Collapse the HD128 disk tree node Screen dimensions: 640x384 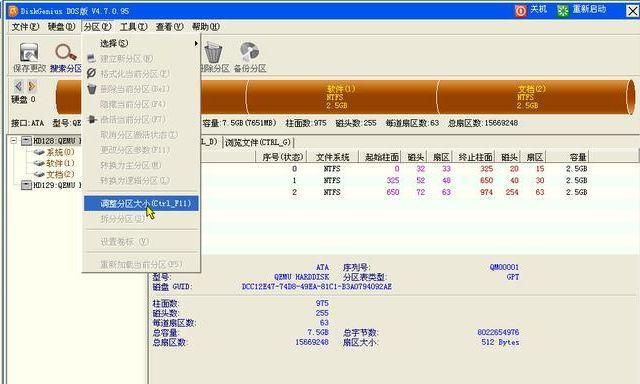pos(13,141)
